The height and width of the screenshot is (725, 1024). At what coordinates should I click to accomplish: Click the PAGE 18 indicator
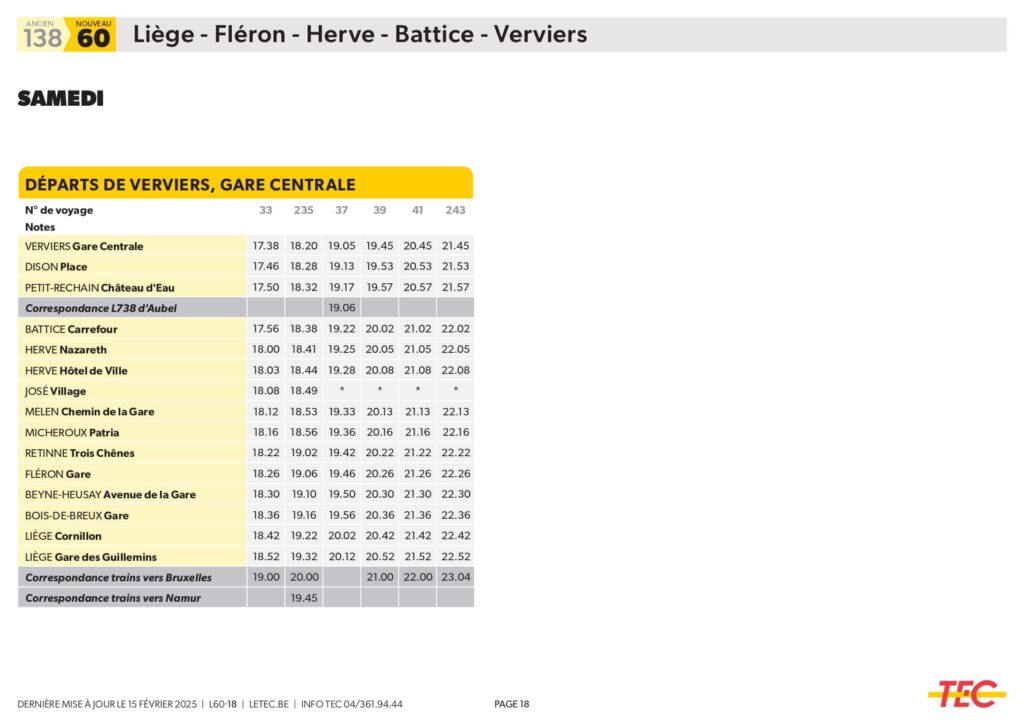point(511,704)
